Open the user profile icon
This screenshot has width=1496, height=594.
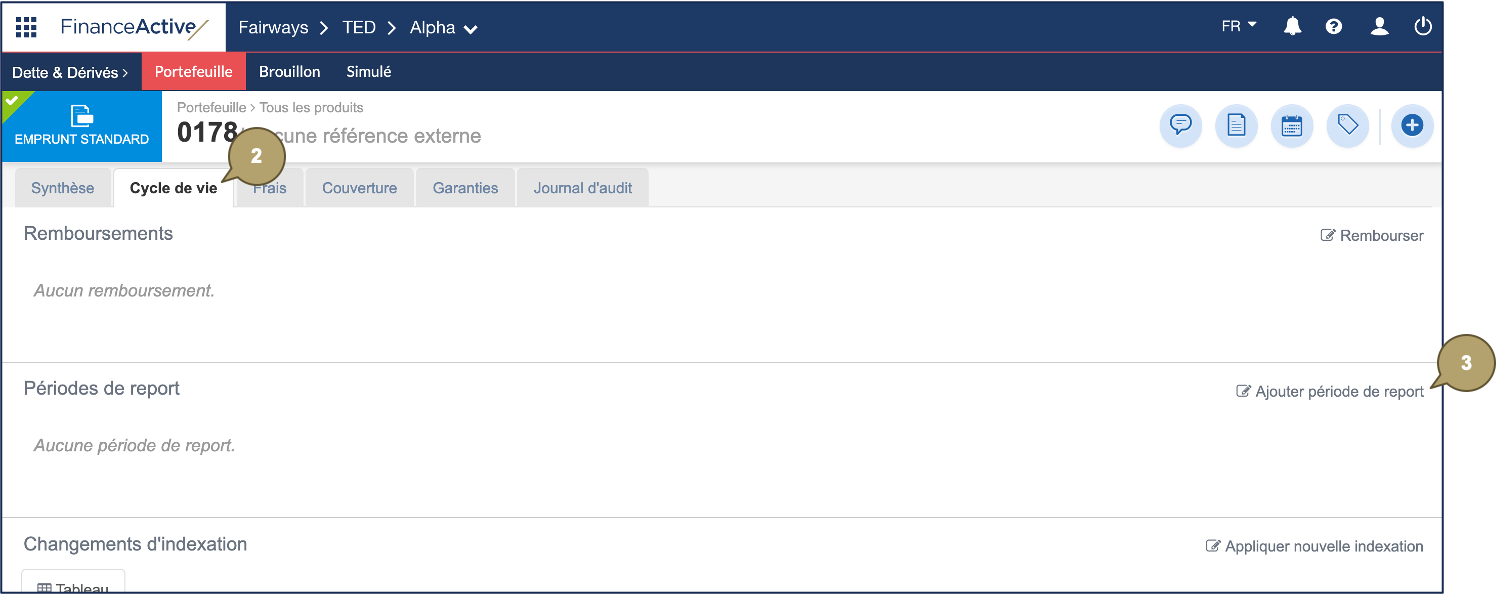[1379, 27]
